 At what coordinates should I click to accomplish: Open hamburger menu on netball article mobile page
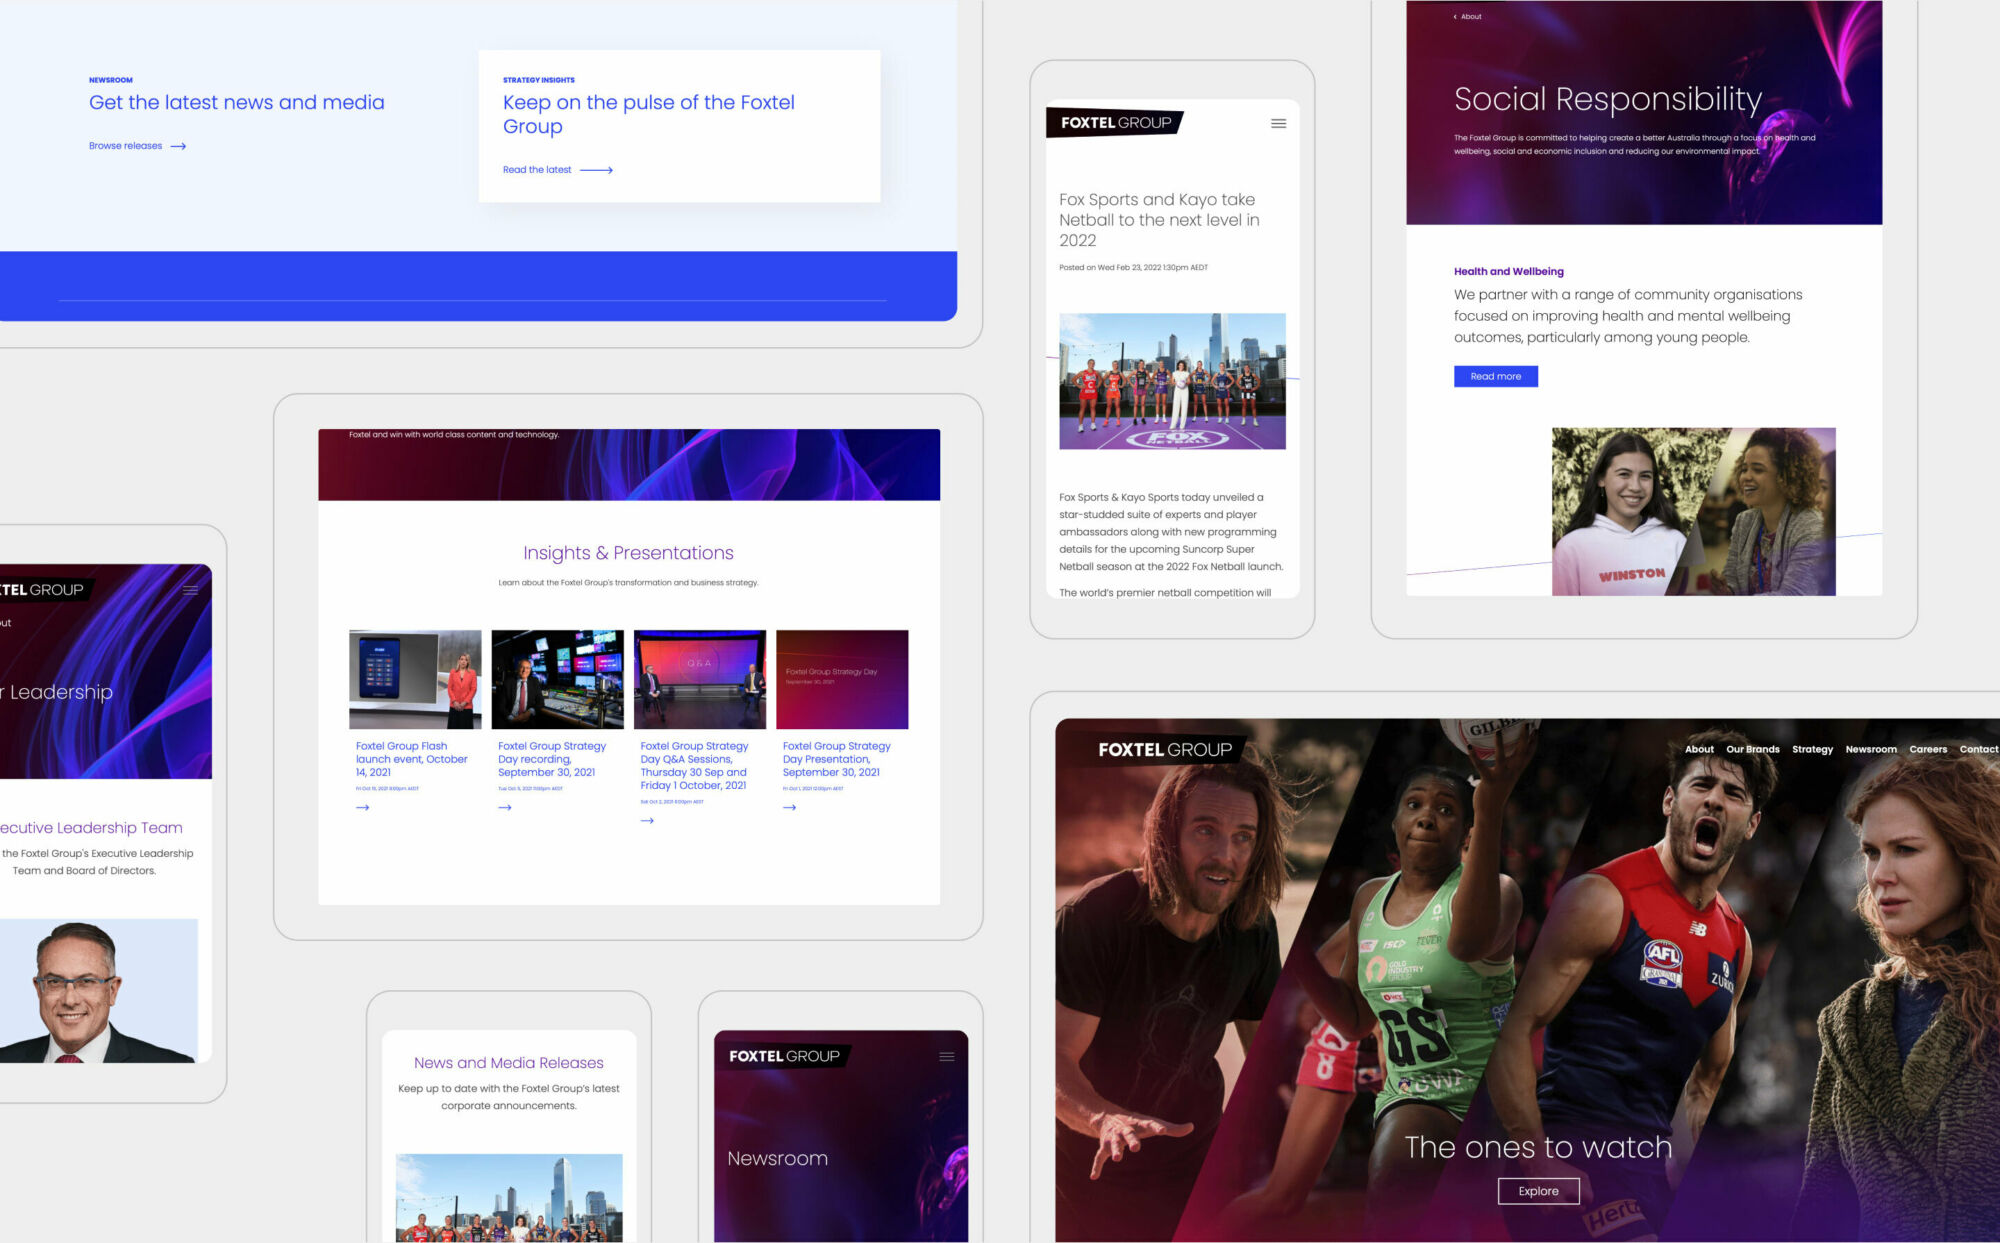[1278, 124]
